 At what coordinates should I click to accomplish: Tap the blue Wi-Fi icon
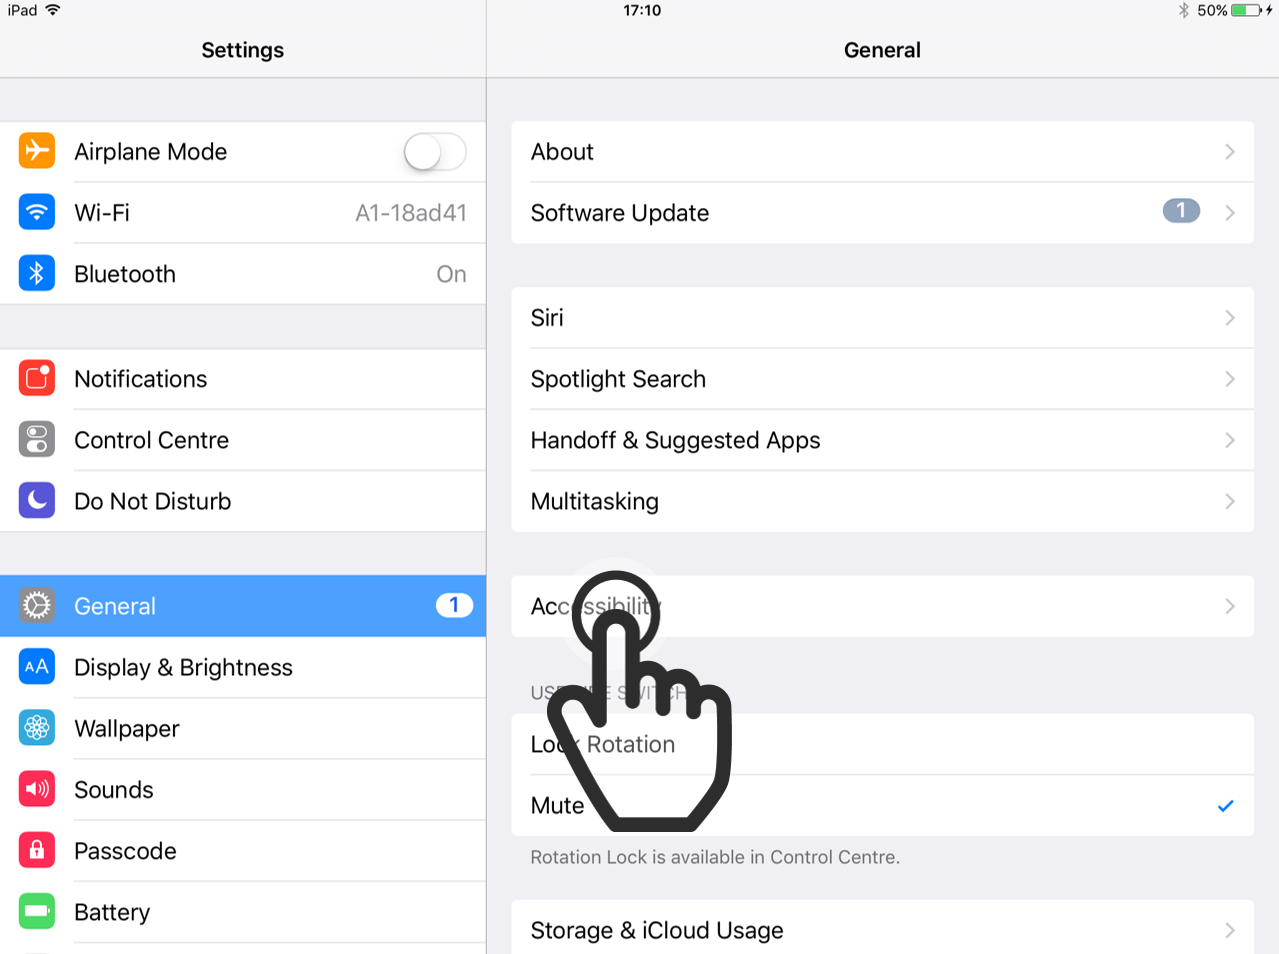tap(37, 212)
